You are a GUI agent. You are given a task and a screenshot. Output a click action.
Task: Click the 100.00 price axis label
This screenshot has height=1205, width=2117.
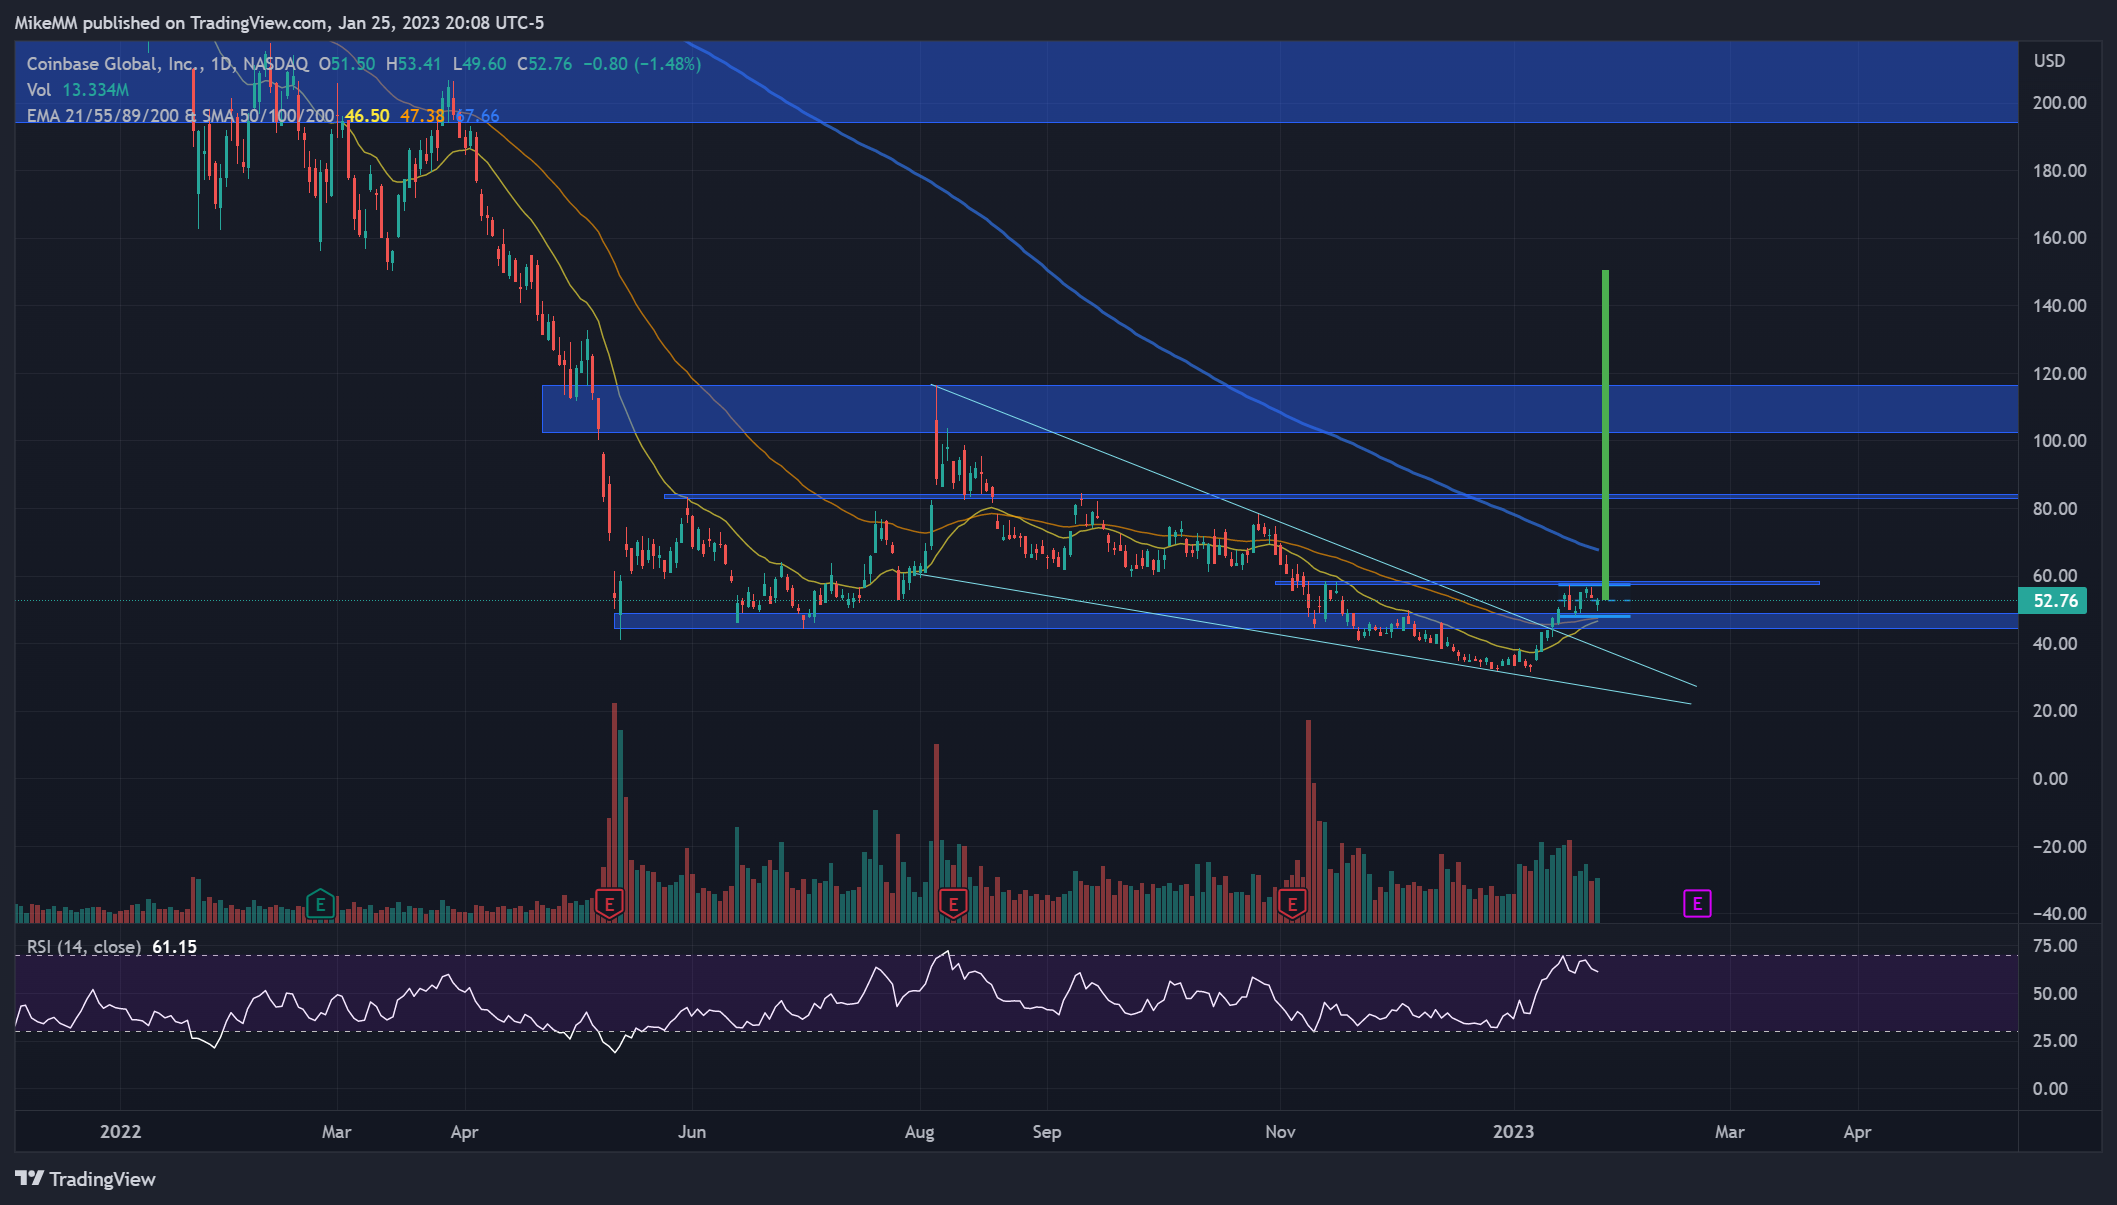click(2060, 441)
